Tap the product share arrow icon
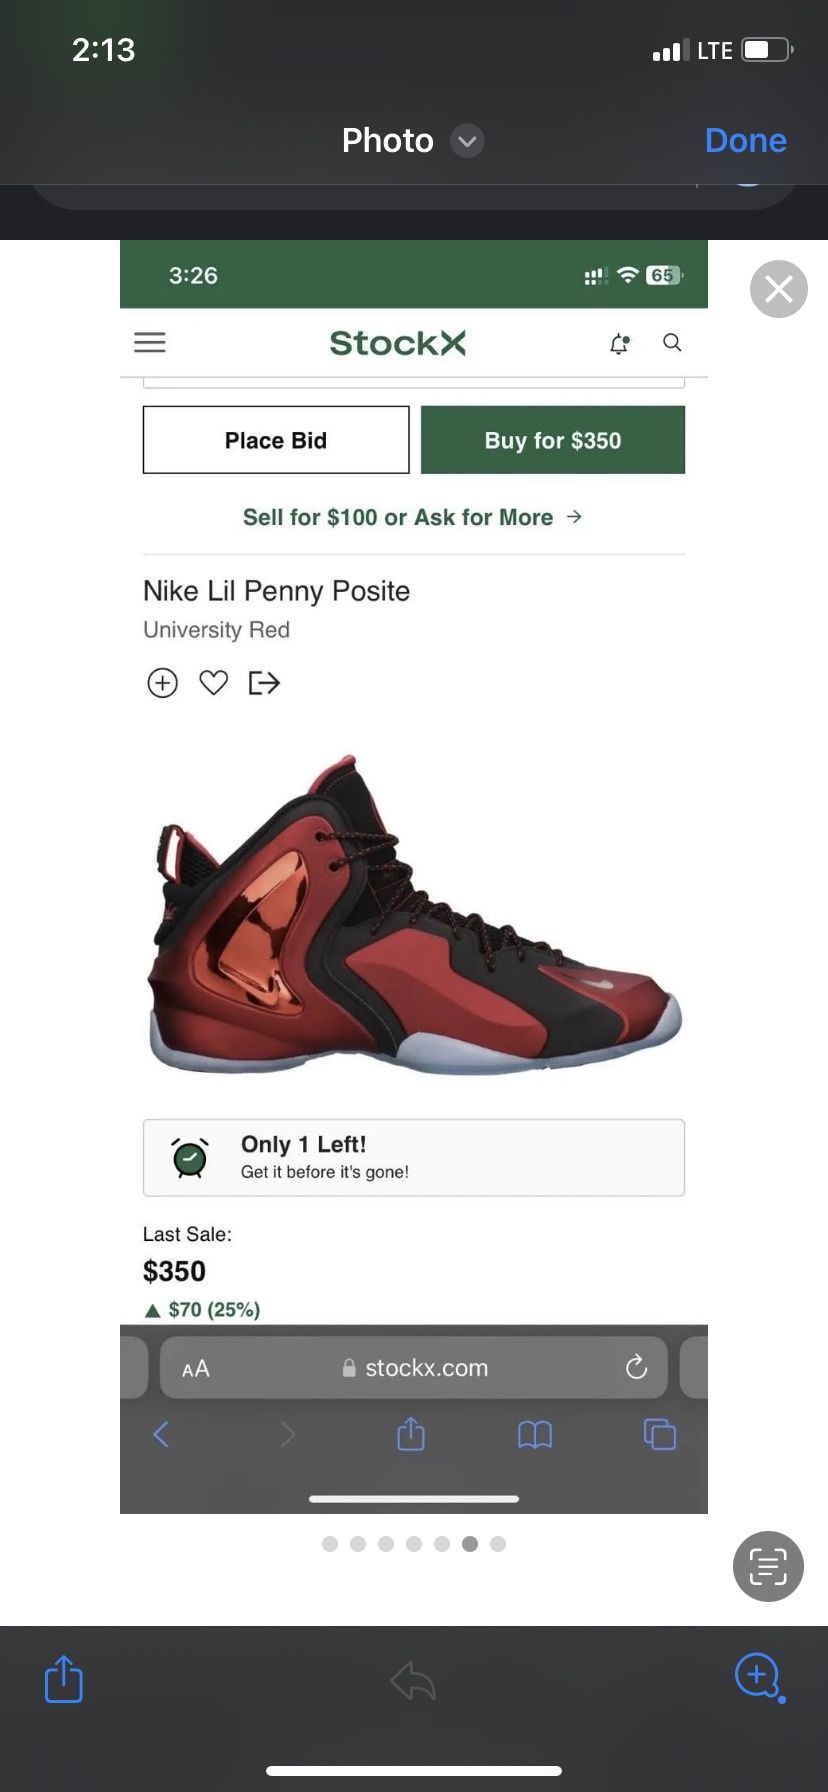This screenshot has height=1792, width=828. point(264,683)
